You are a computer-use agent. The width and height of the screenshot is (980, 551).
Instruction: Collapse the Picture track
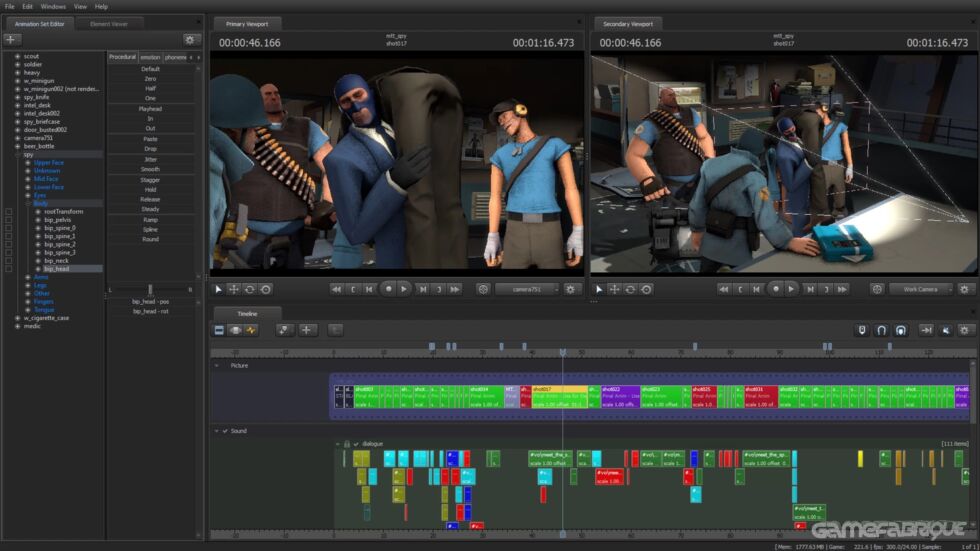click(217, 365)
